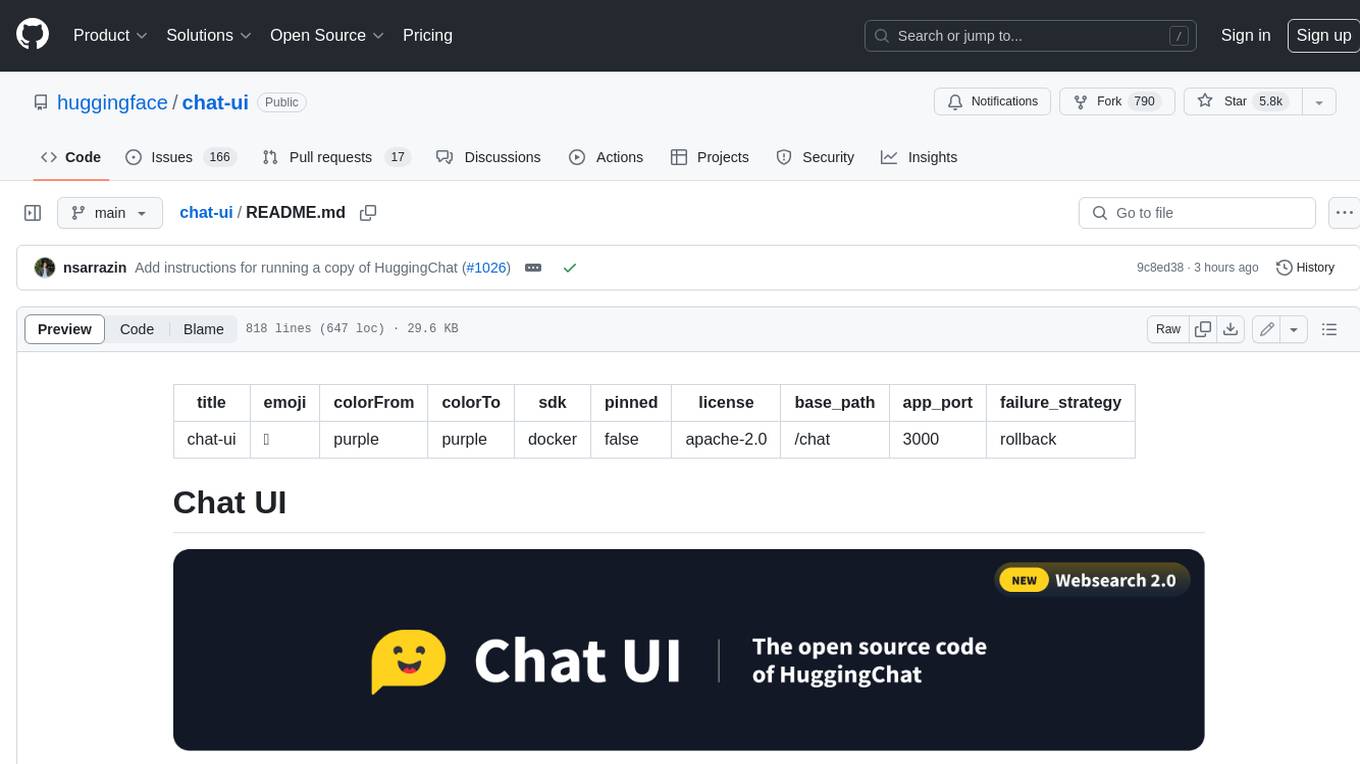Open the main branch selector
This screenshot has width=1360, height=764.
(110, 213)
